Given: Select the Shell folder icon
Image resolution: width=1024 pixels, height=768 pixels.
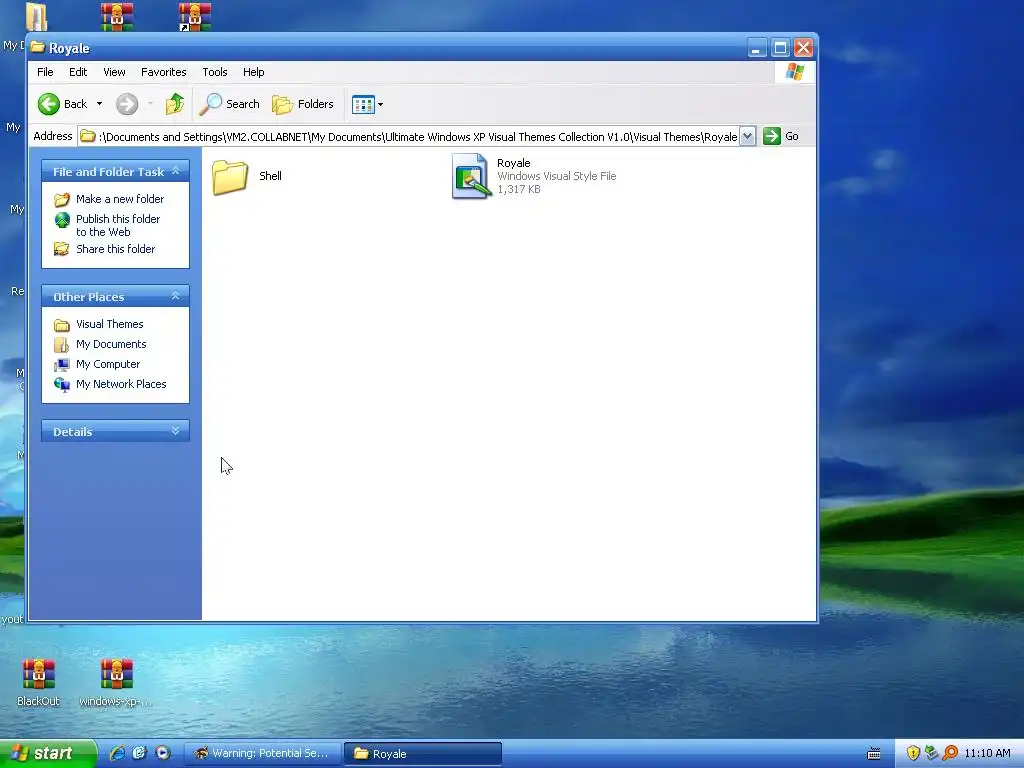Looking at the screenshot, I should 230,176.
